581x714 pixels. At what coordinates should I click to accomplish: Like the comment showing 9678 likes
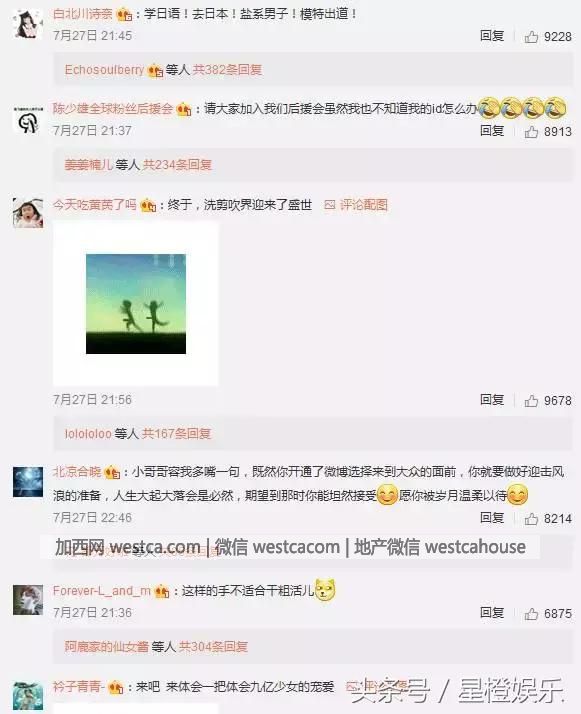tap(531, 401)
